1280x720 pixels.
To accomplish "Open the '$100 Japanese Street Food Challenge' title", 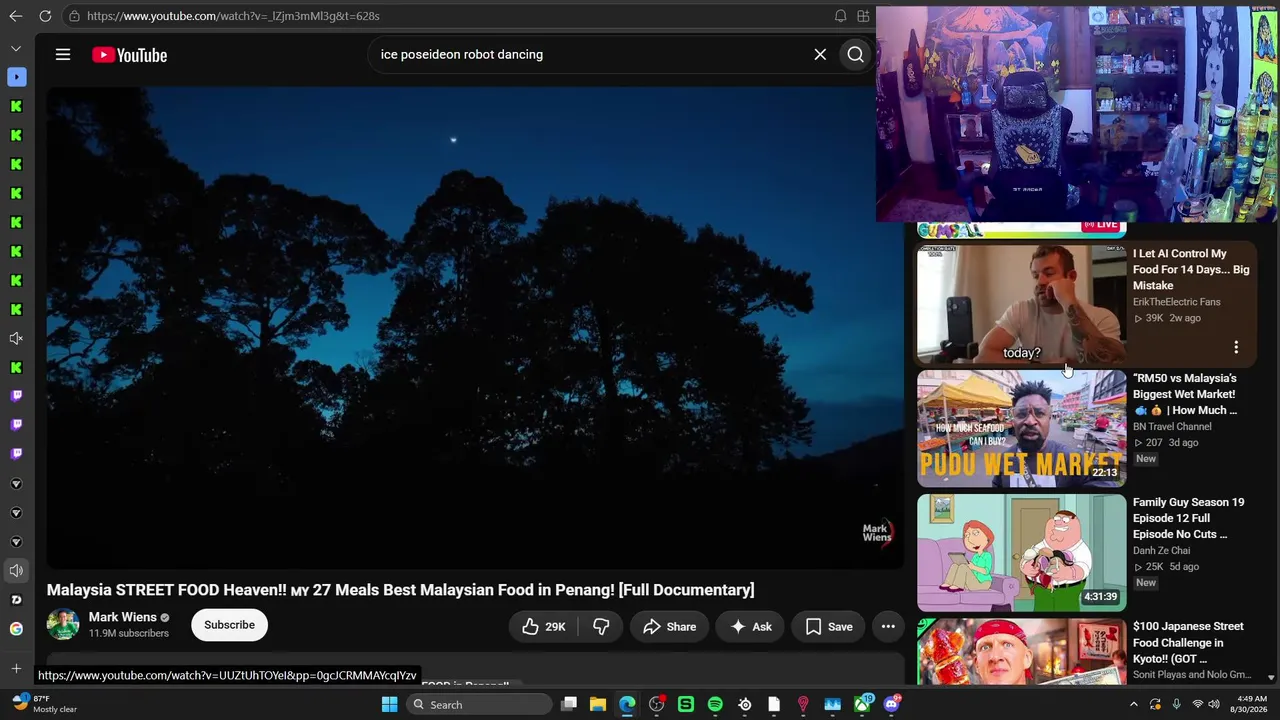I will (1188, 642).
